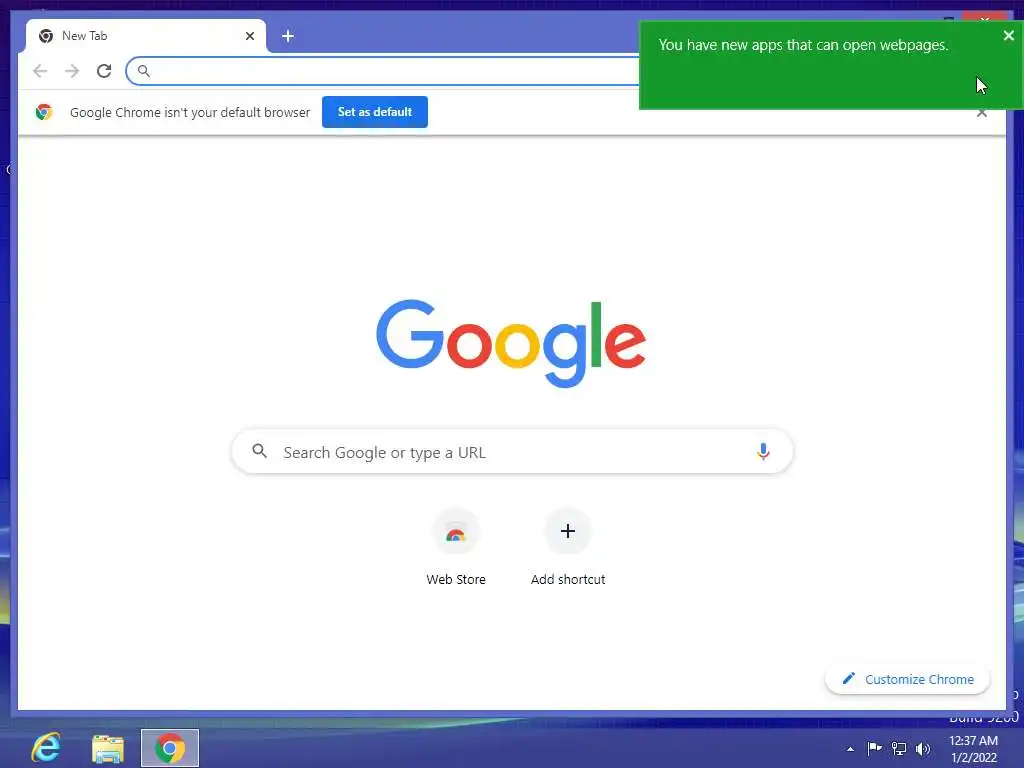Reload the page with refresh icon
Screen dimensions: 1024x768
[104, 71]
